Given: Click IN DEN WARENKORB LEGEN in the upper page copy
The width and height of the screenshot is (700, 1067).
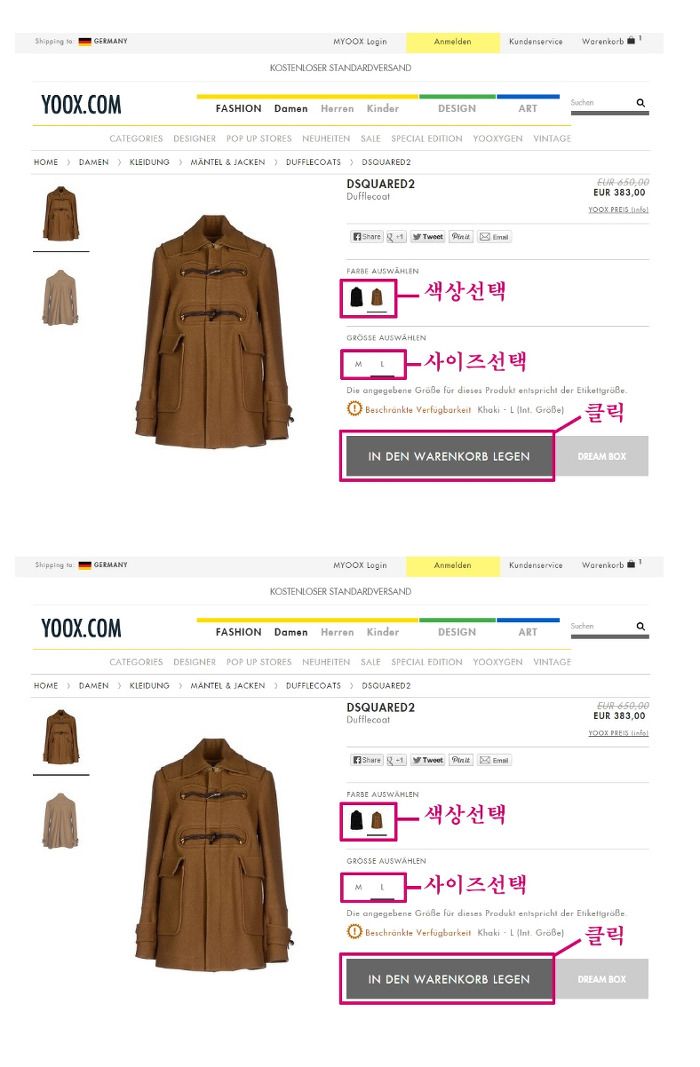Looking at the screenshot, I should click(448, 456).
